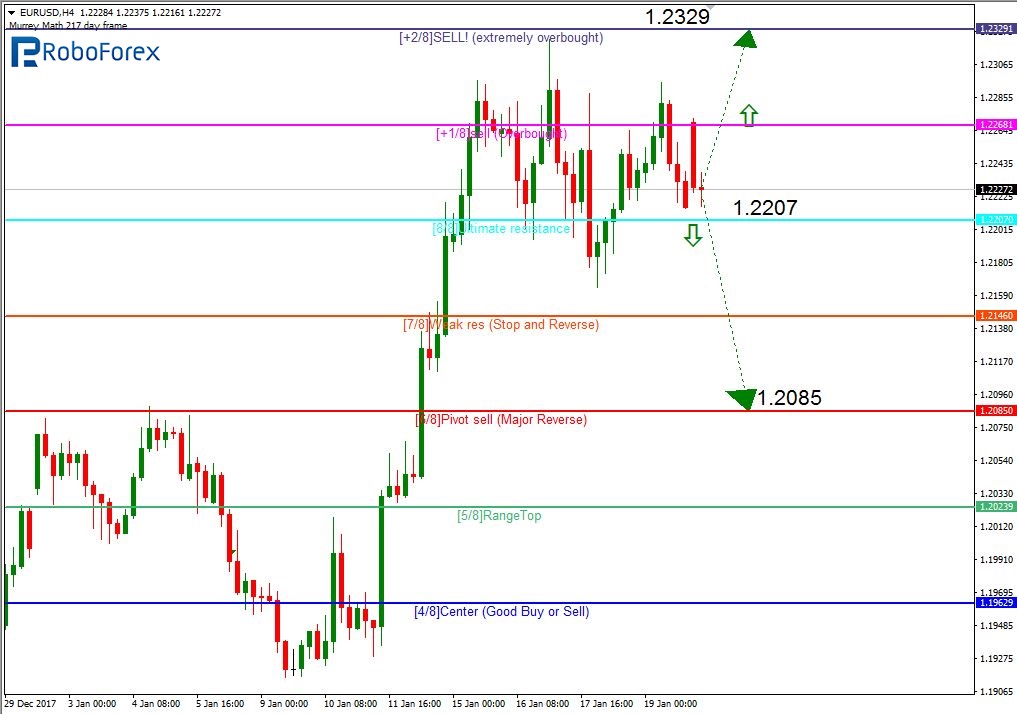The width and height of the screenshot is (1017, 714).
Task: Click the low price 1.22161 in header
Action: coord(169,12)
